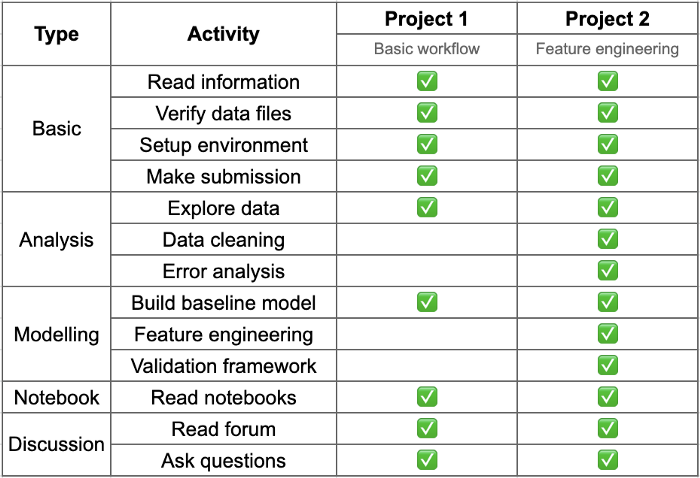This screenshot has width=700, height=478.
Task: Click the empty Data cleaning cell under Project 1
Action: (427, 239)
